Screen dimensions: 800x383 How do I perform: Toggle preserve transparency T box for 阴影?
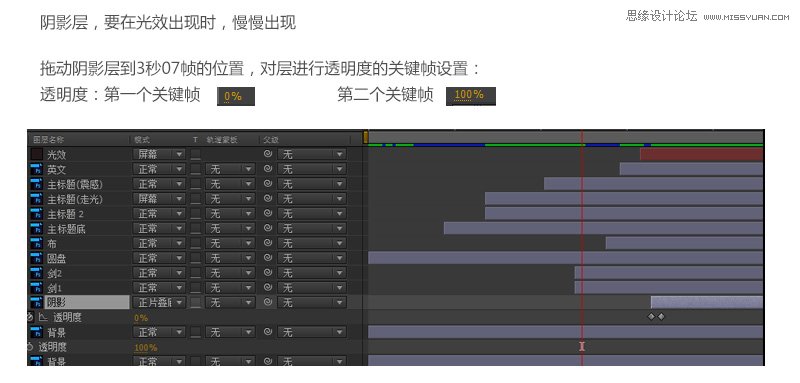(x=196, y=302)
